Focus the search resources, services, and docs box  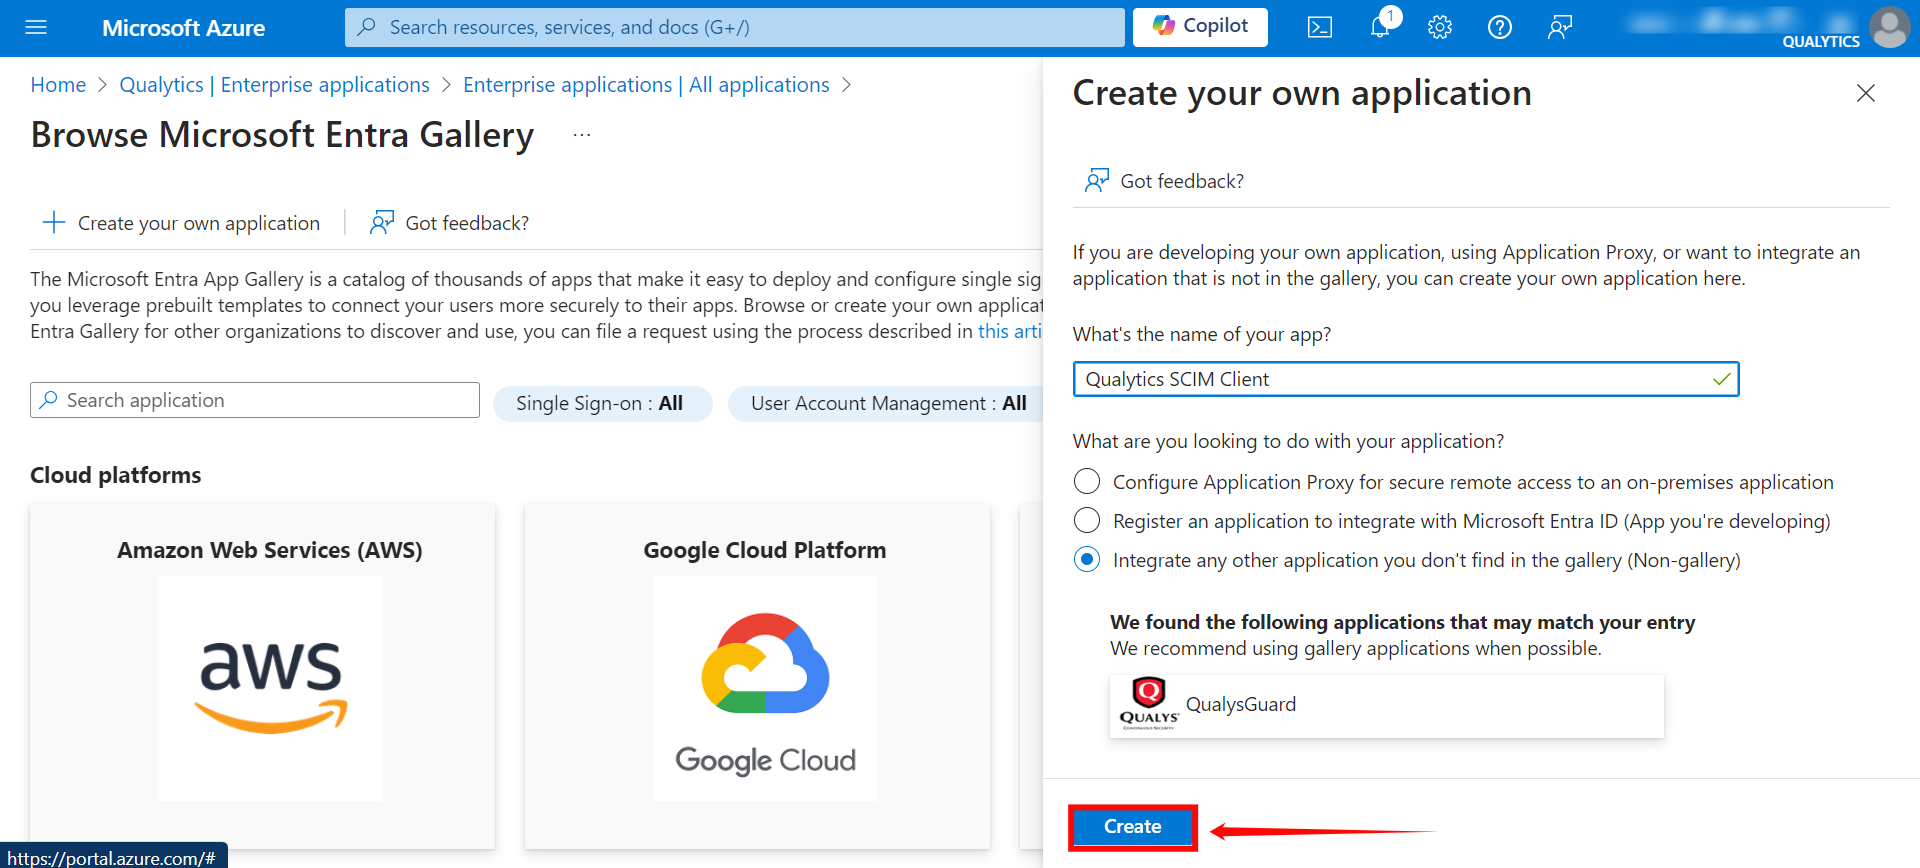(x=734, y=27)
